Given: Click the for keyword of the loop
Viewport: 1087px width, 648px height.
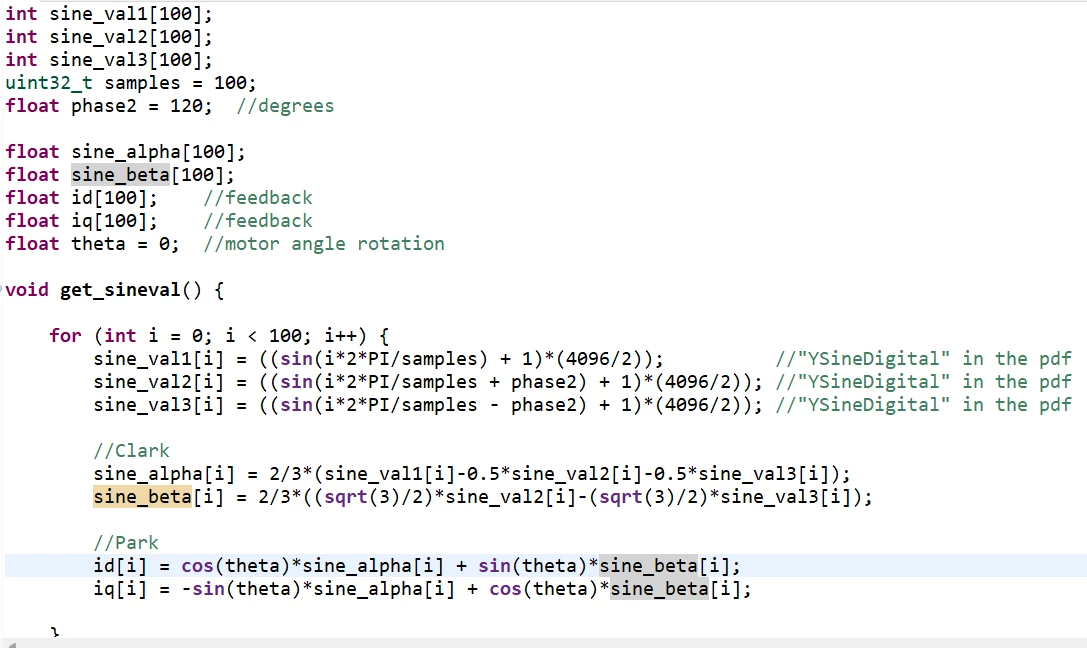Looking at the screenshot, I should [65, 336].
